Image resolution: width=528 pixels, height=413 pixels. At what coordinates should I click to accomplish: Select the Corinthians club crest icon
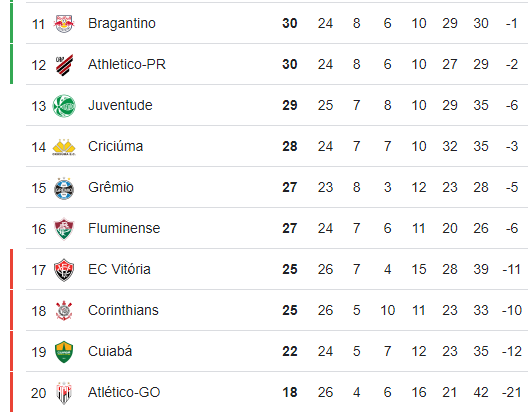[x=64, y=311]
